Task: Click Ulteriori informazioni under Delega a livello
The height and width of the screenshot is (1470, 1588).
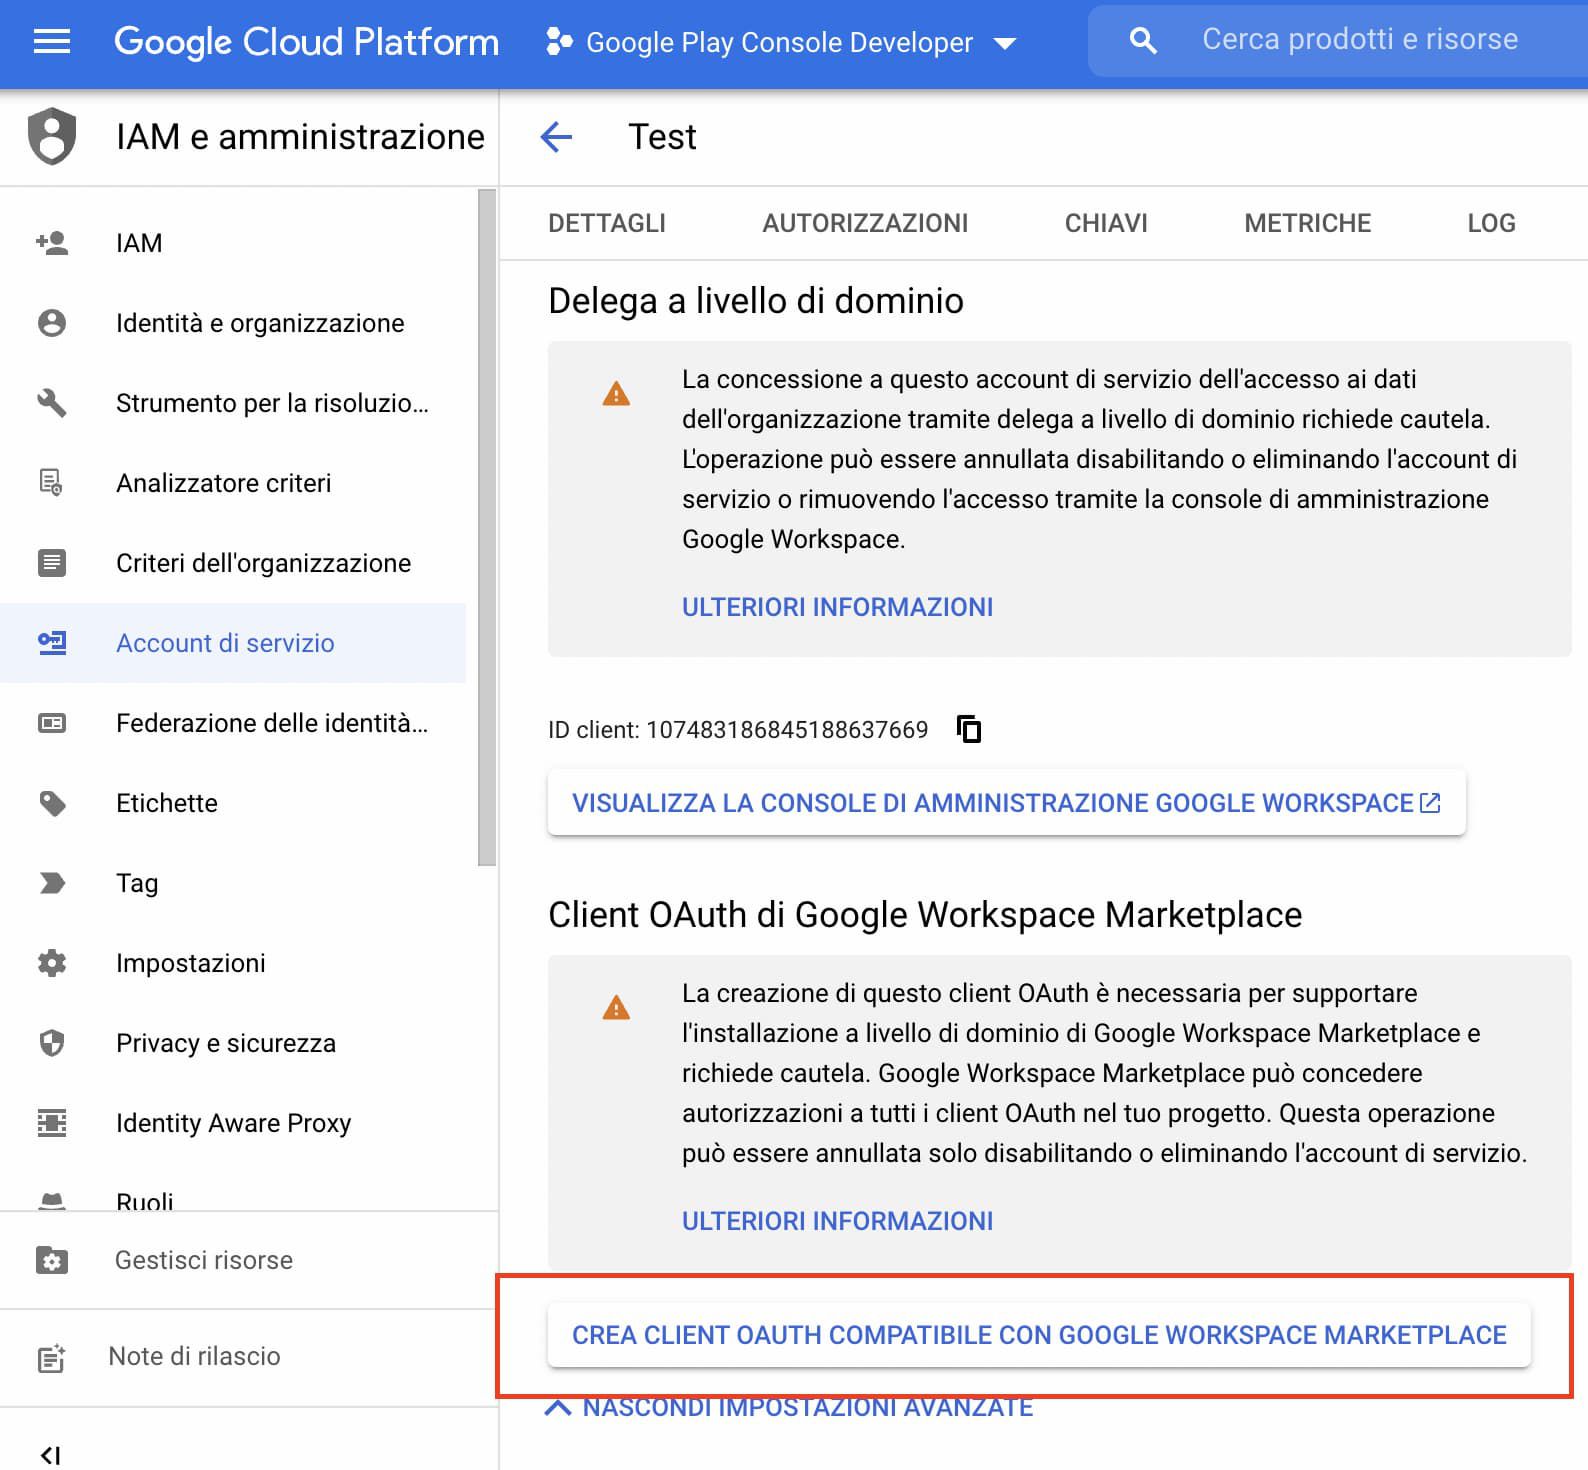Action: coord(837,607)
